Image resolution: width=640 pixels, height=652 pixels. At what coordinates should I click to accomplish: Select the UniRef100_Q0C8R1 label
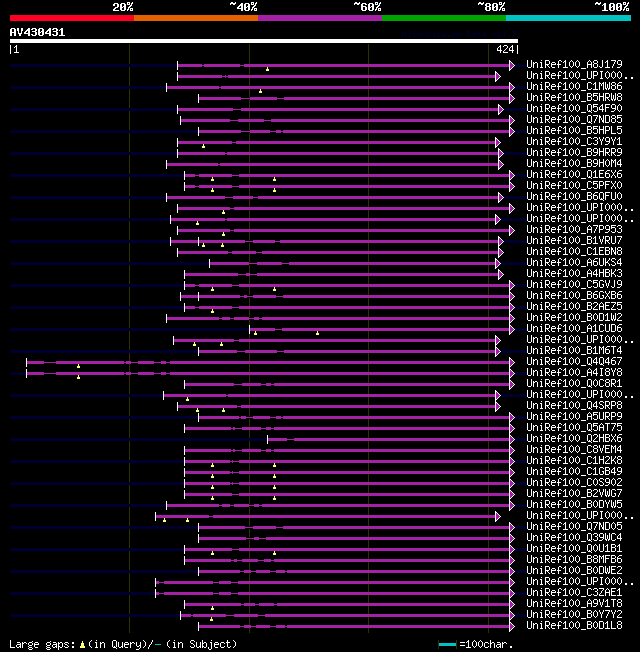[574, 384]
